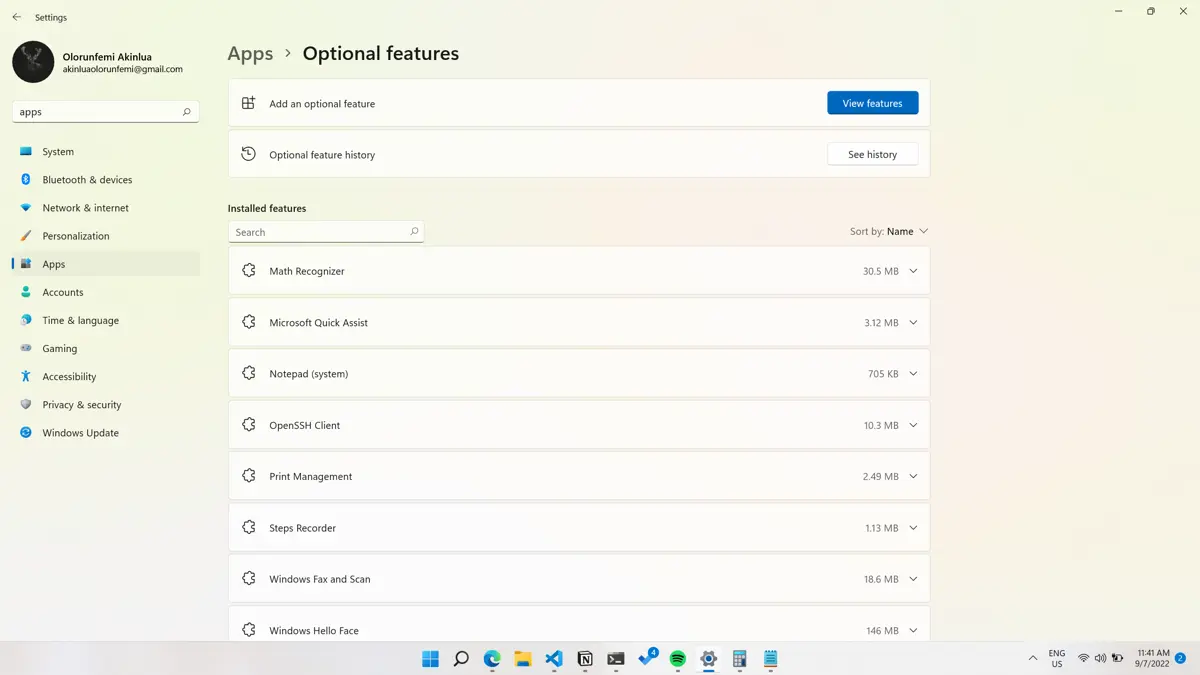Click the OpenSSH Client feature icon
This screenshot has height=675, width=1200.
pos(249,425)
